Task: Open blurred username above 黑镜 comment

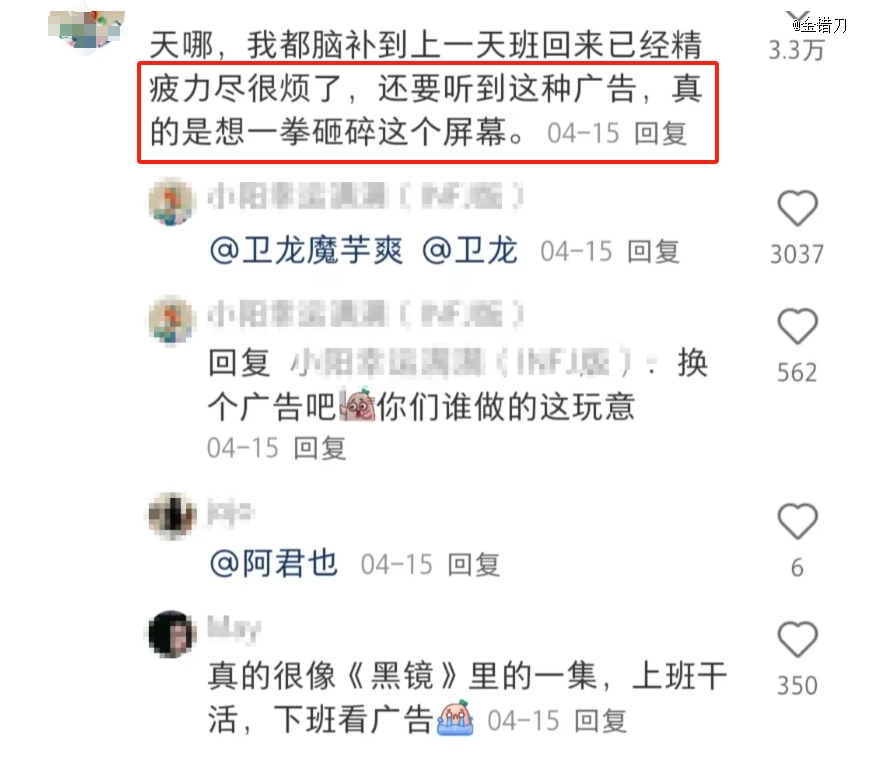Action: 234,628
